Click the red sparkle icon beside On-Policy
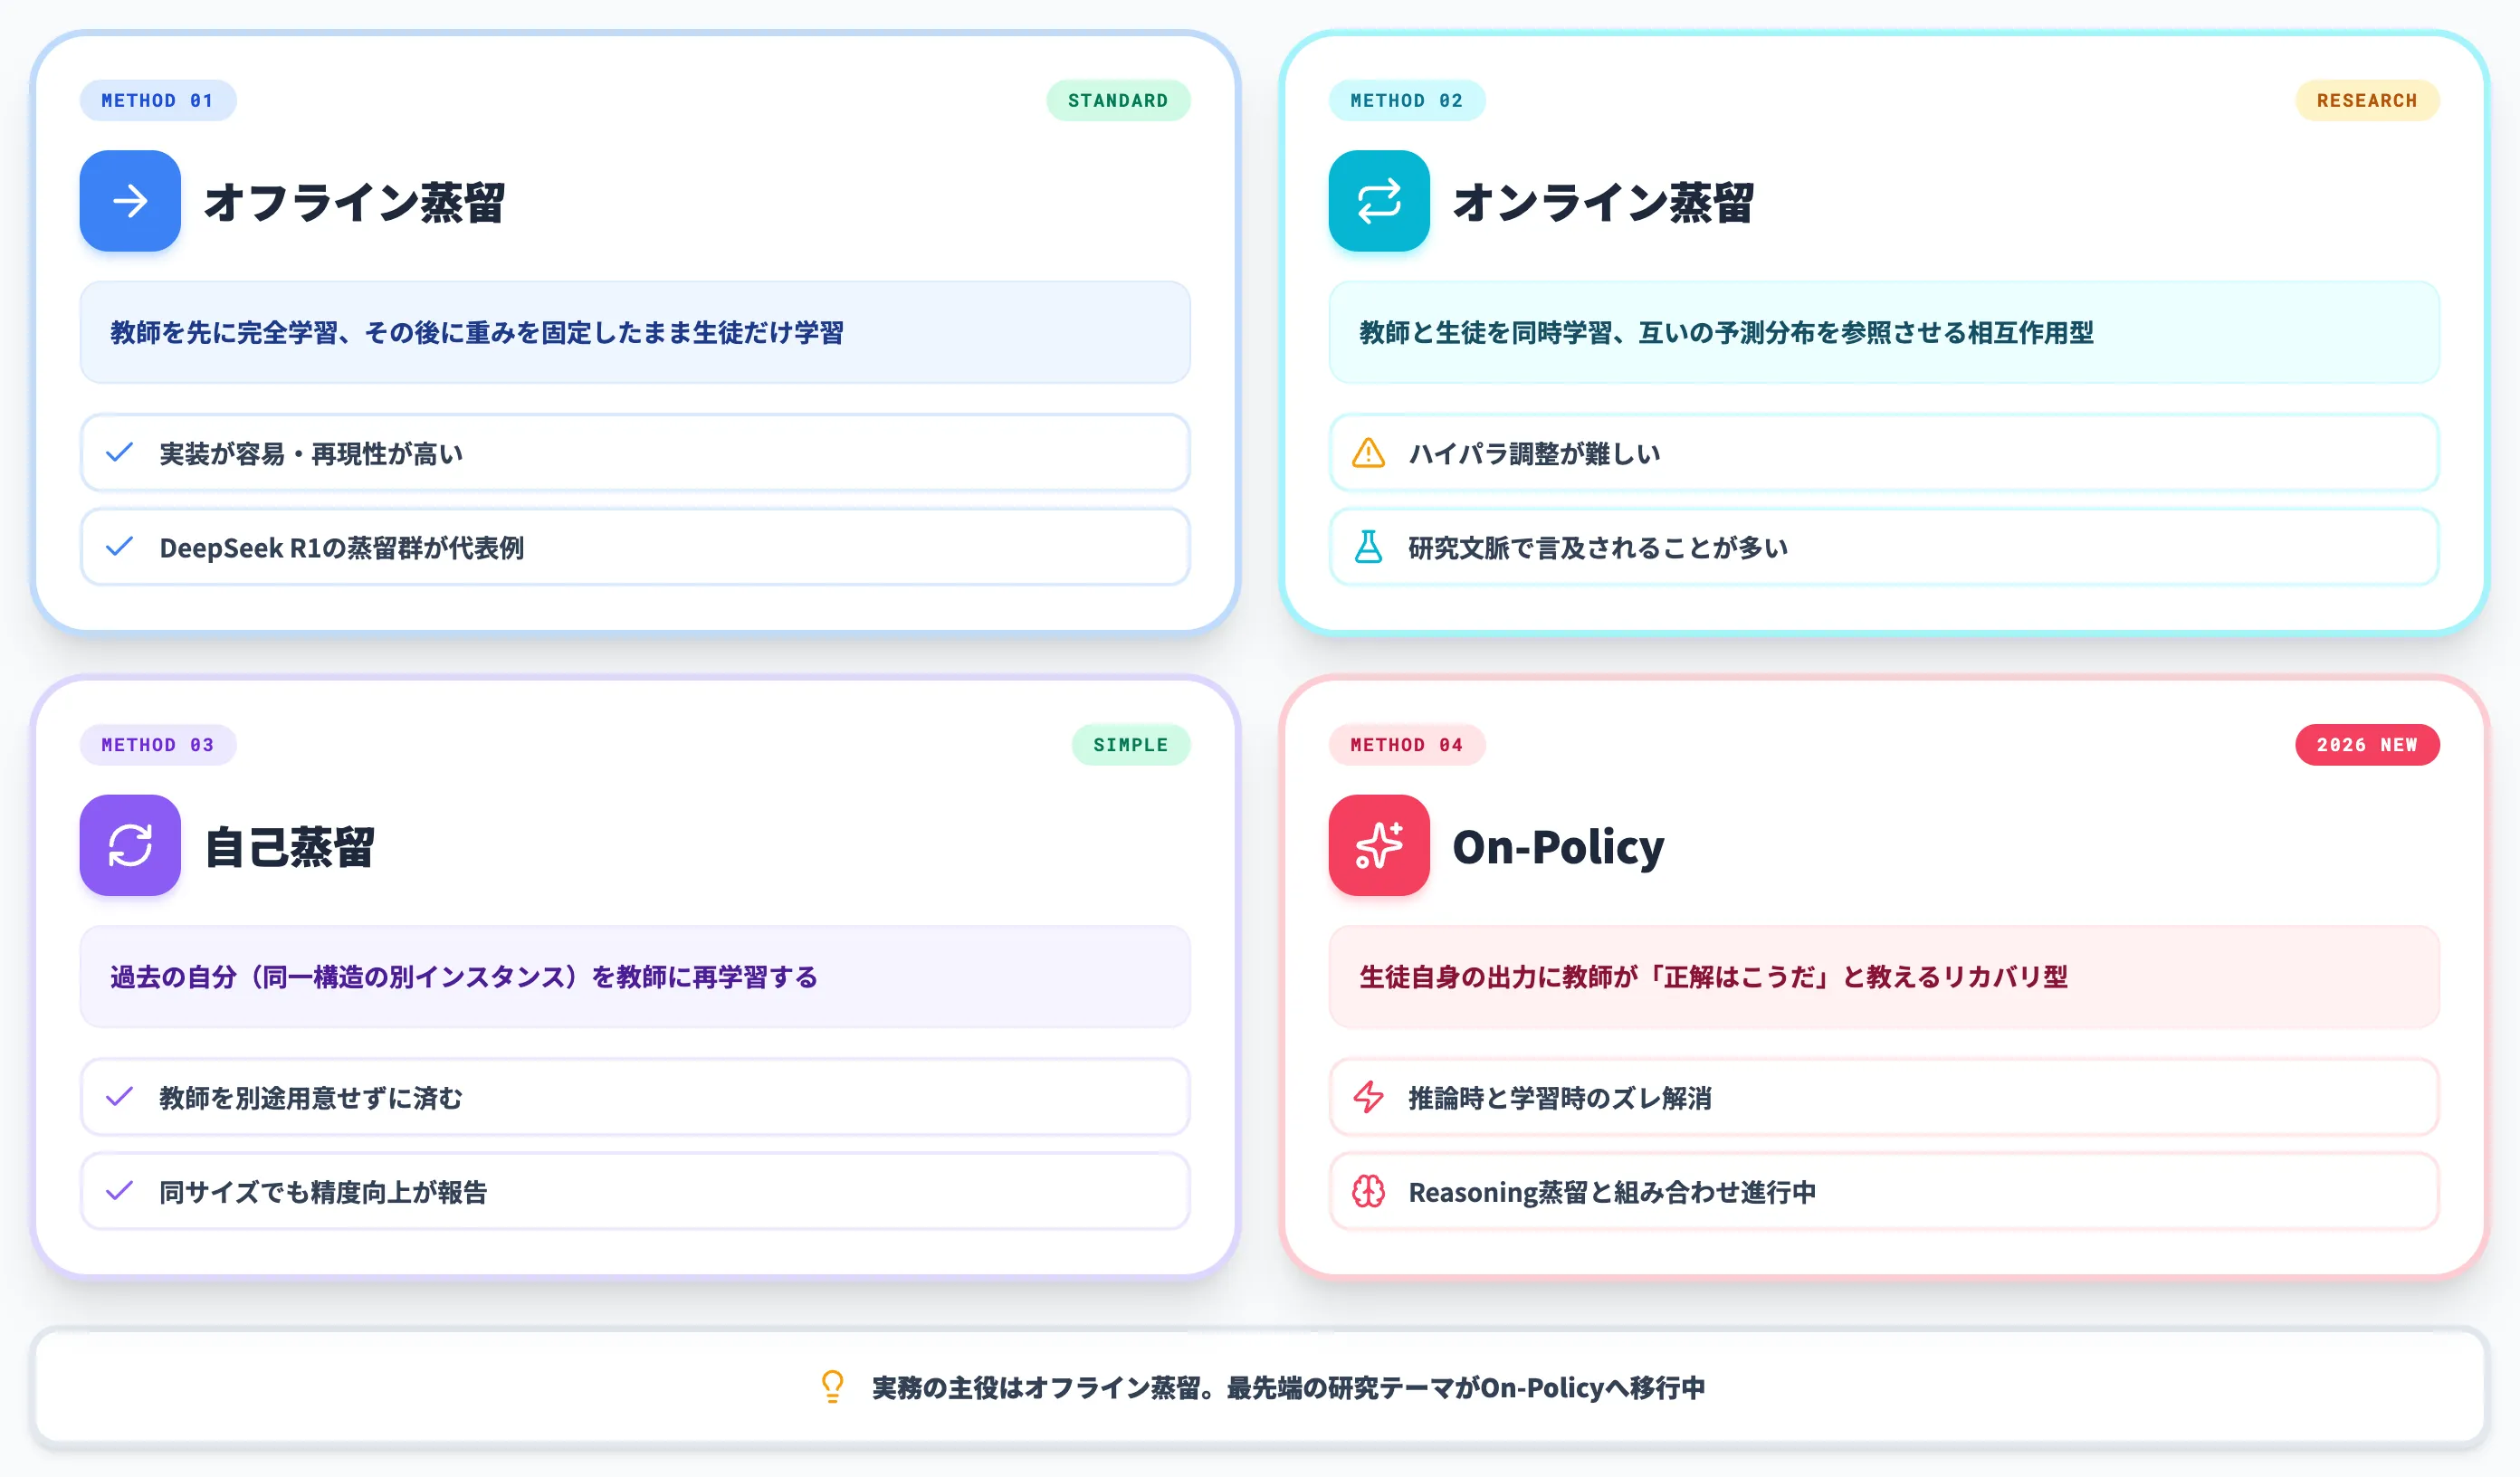2520x1477 pixels. tap(1379, 845)
